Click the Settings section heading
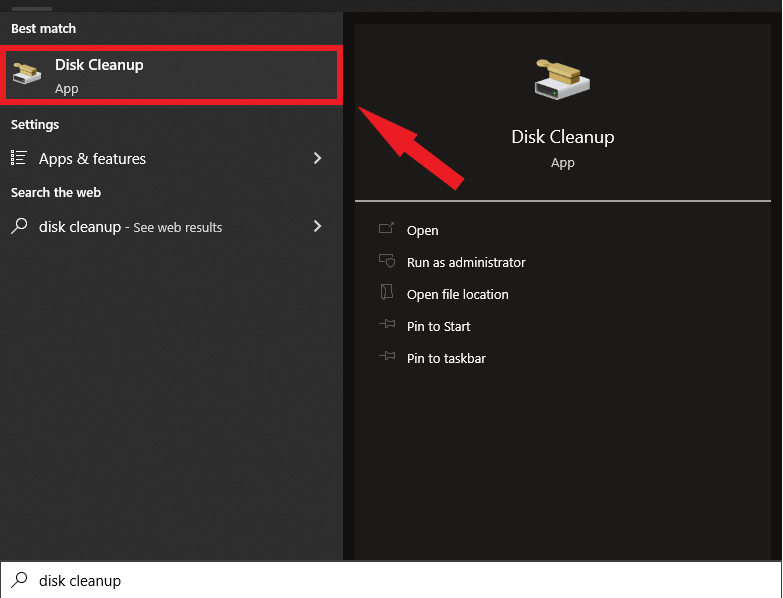This screenshot has height=598, width=783. (x=35, y=124)
